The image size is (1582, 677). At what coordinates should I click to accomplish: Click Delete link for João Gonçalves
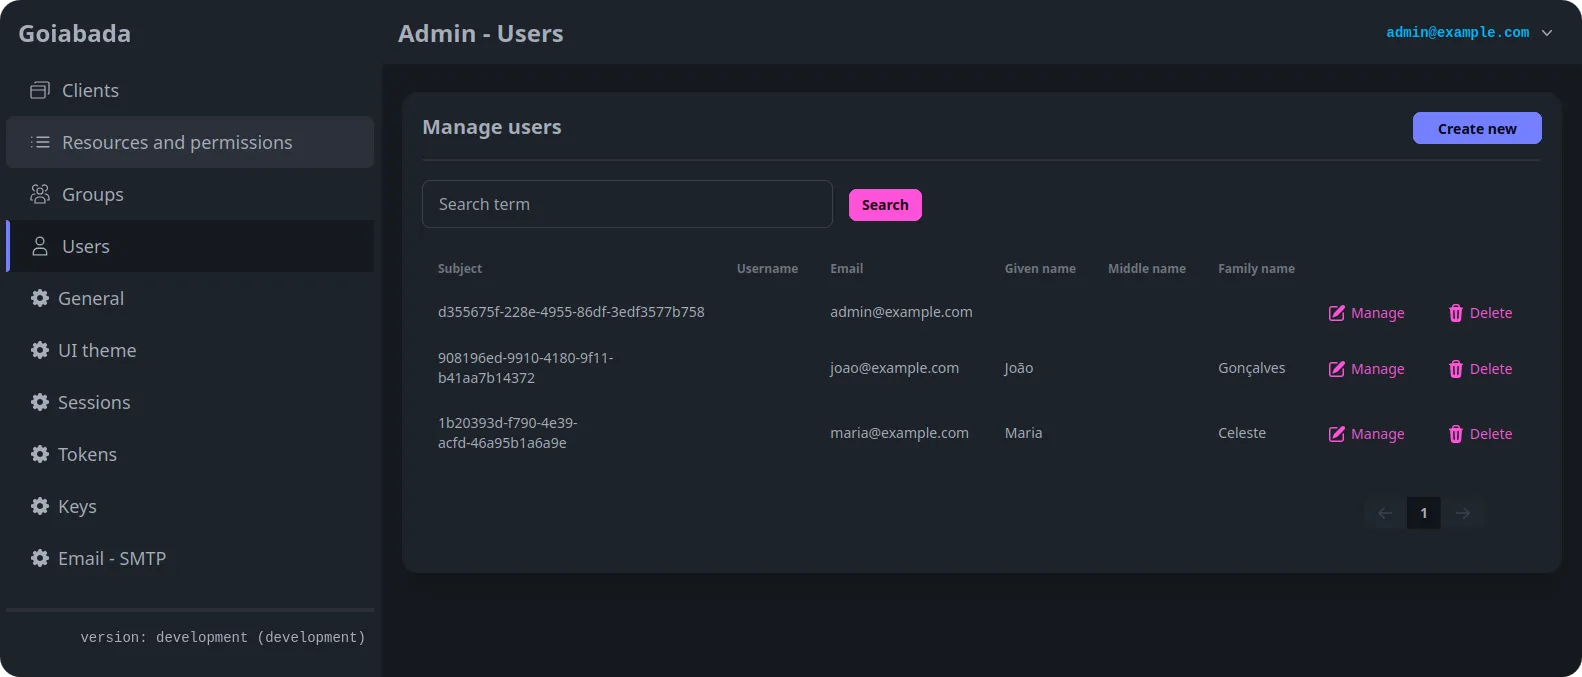point(1480,369)
